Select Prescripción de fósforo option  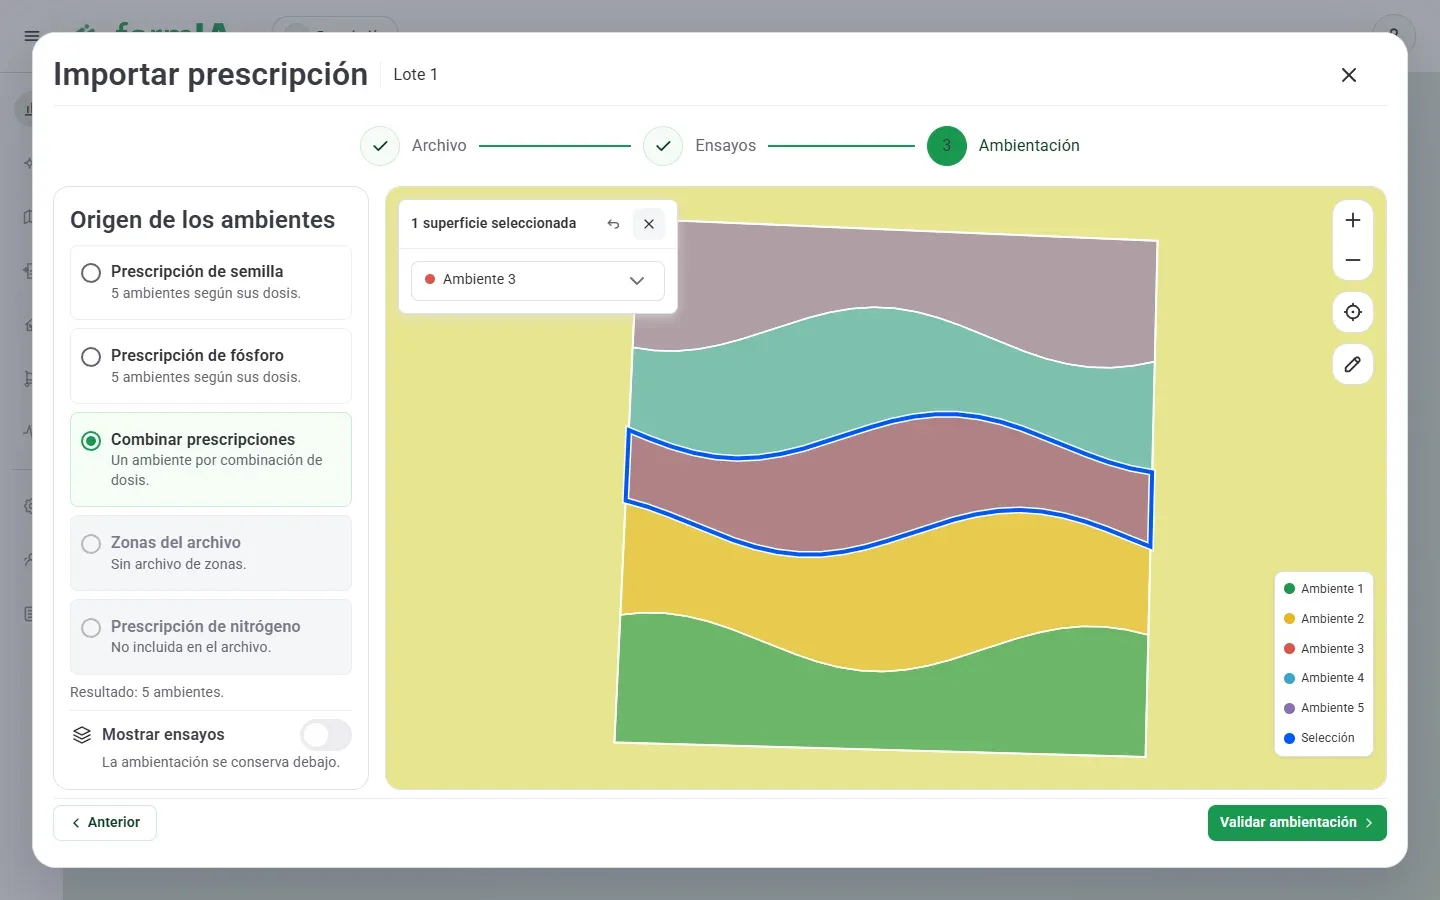211,366
